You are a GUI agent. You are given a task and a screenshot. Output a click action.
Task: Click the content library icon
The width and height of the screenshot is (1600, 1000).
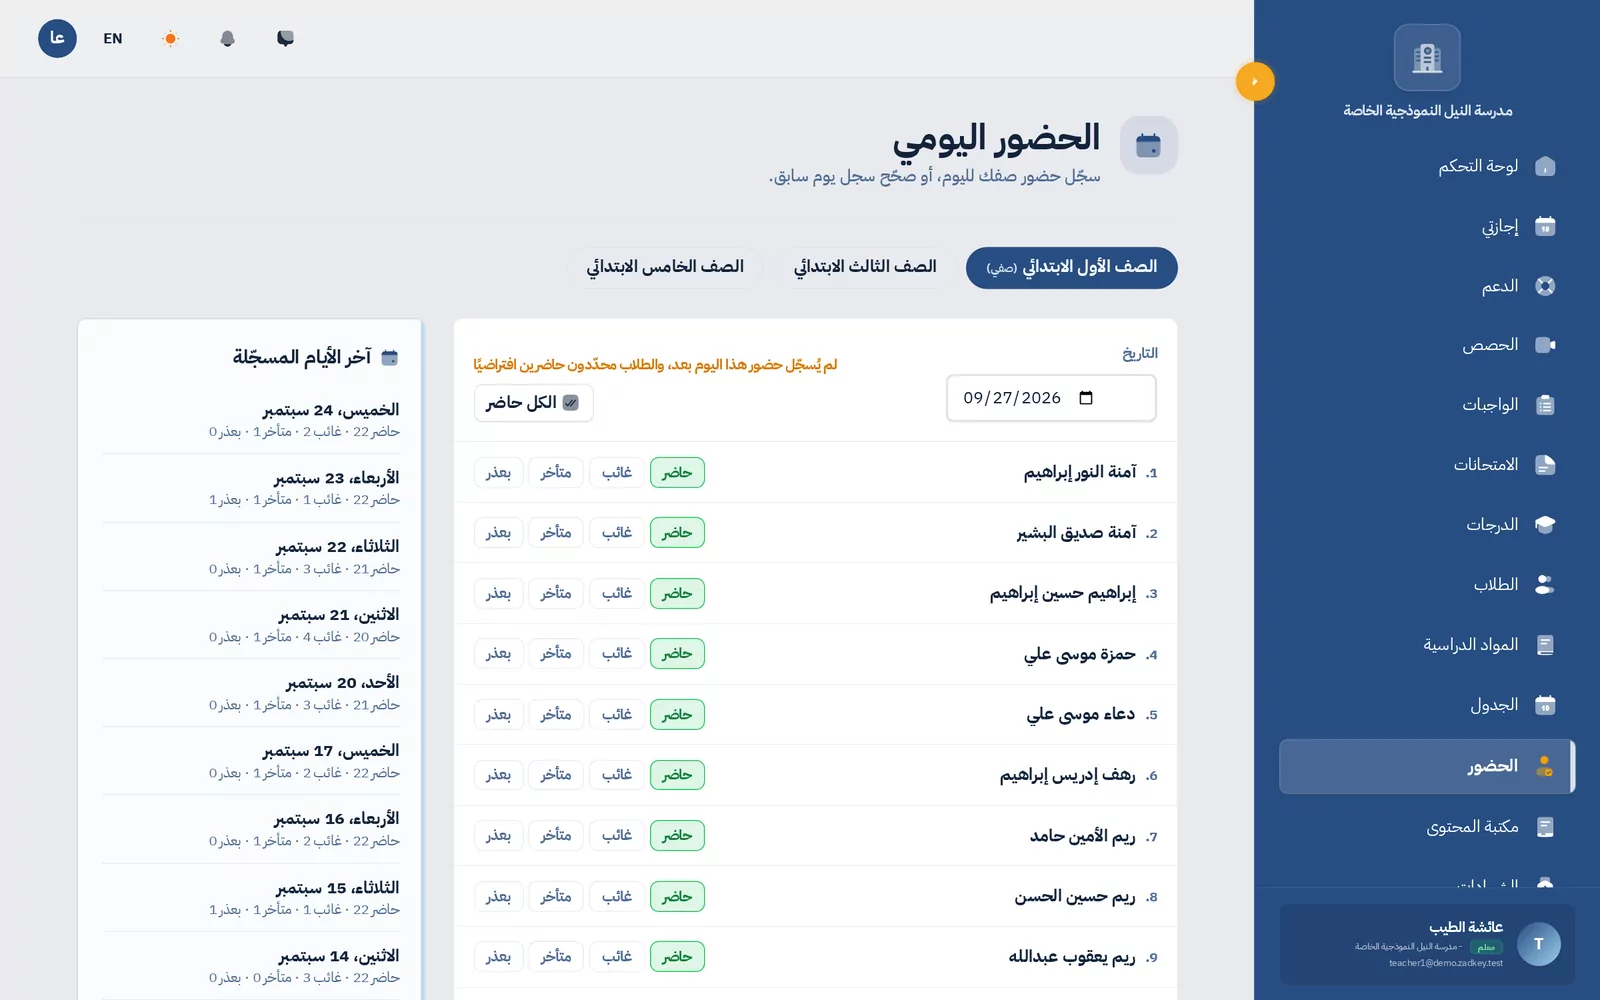1545,827
